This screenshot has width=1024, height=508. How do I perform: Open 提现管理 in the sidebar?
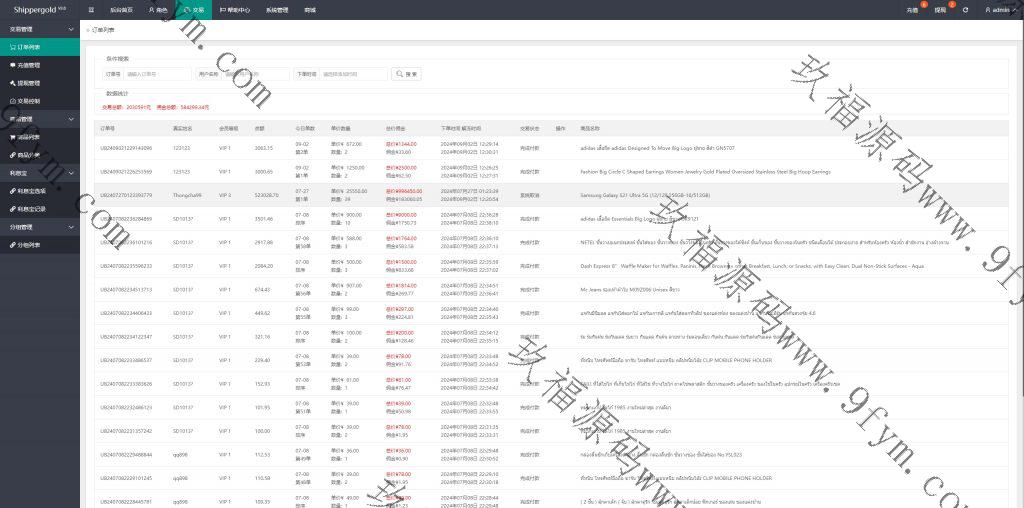(28, 83)
